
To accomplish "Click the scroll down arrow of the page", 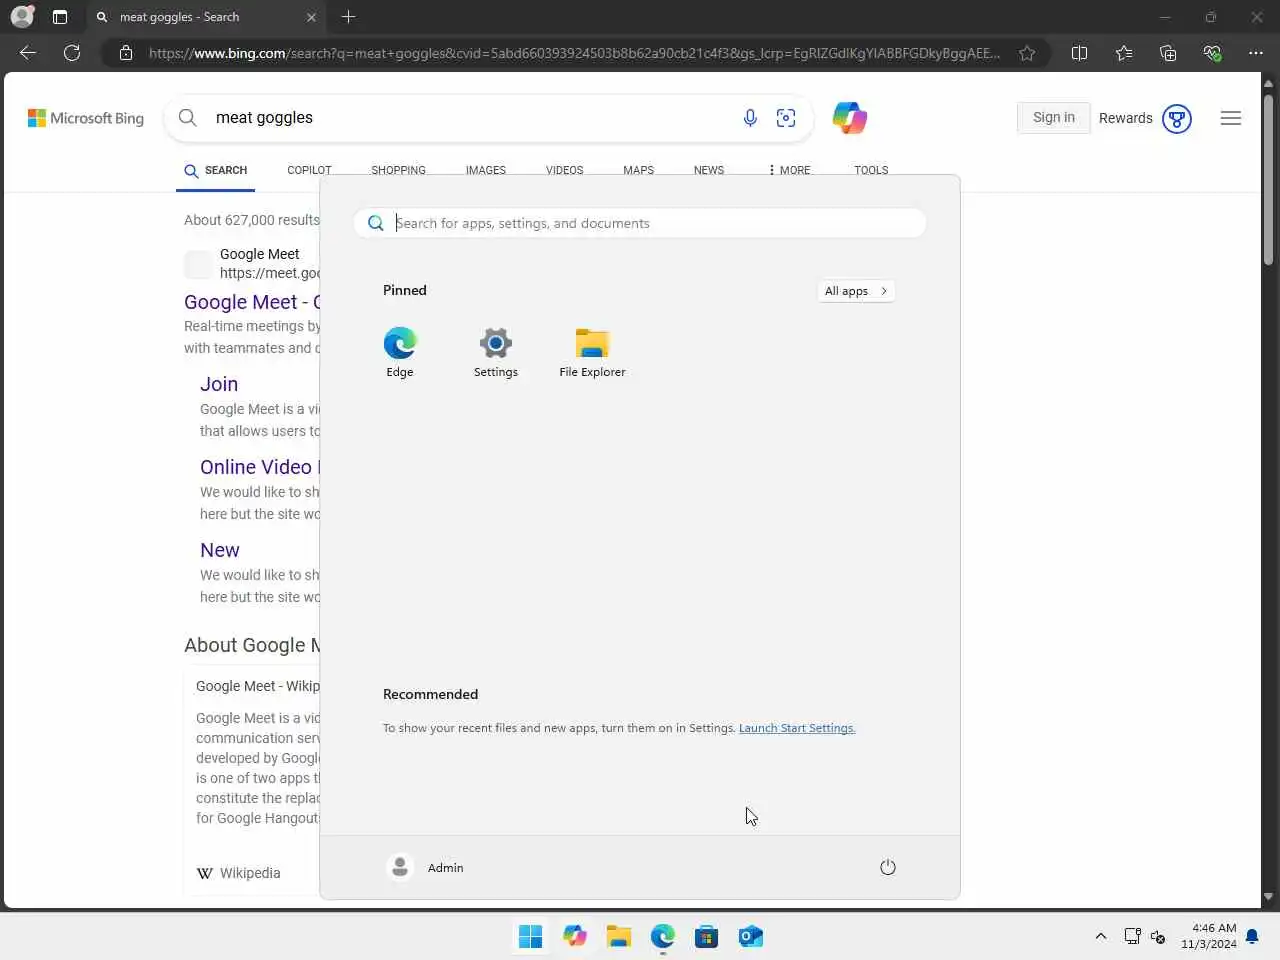I will click(x=1268, y=897).
